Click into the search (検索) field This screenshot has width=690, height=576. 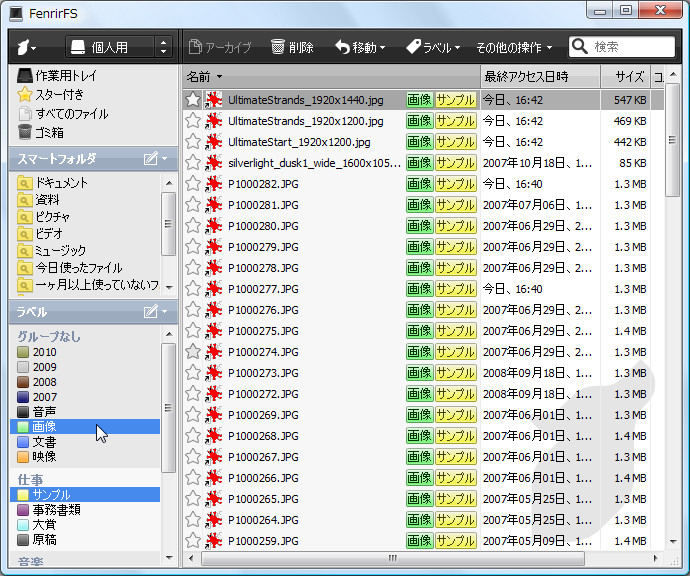pos(621,47)
